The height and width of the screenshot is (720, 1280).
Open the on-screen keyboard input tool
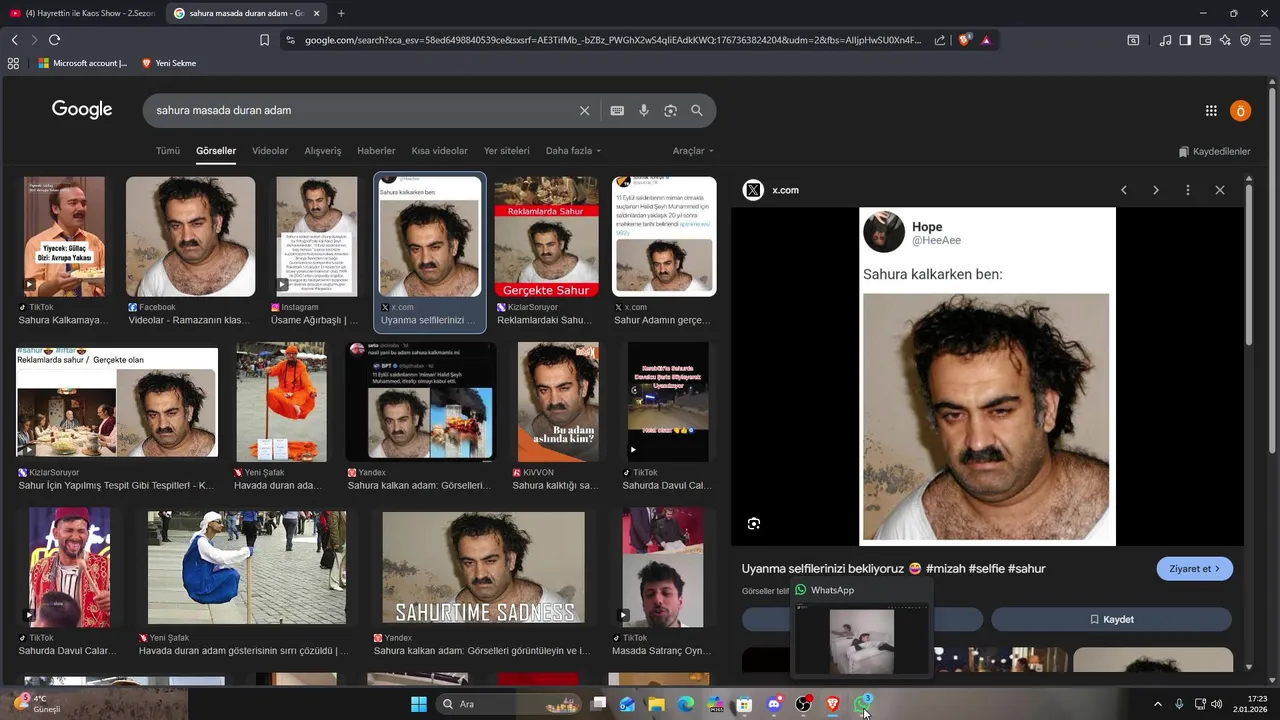pos(617,110)
